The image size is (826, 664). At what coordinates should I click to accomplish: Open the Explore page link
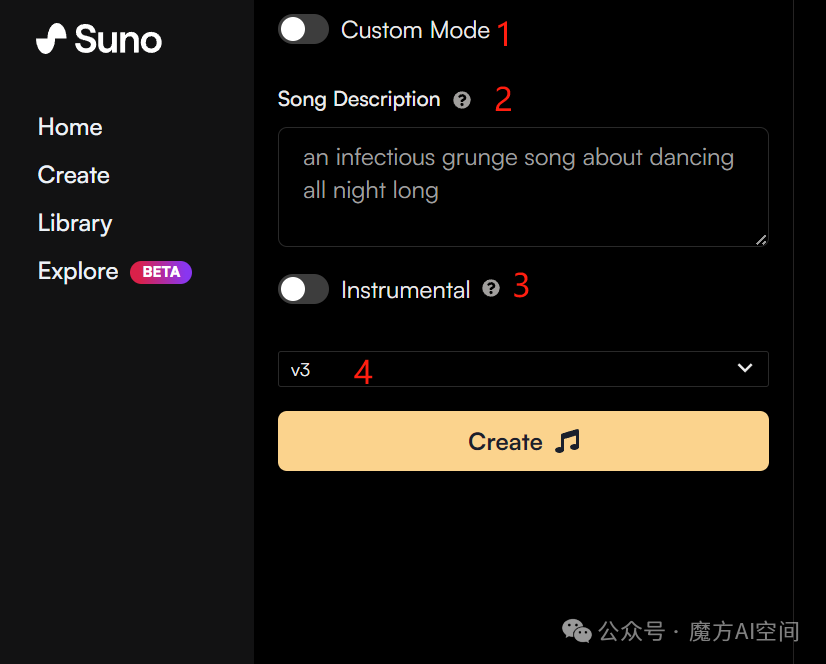click(x=78, y=272)
